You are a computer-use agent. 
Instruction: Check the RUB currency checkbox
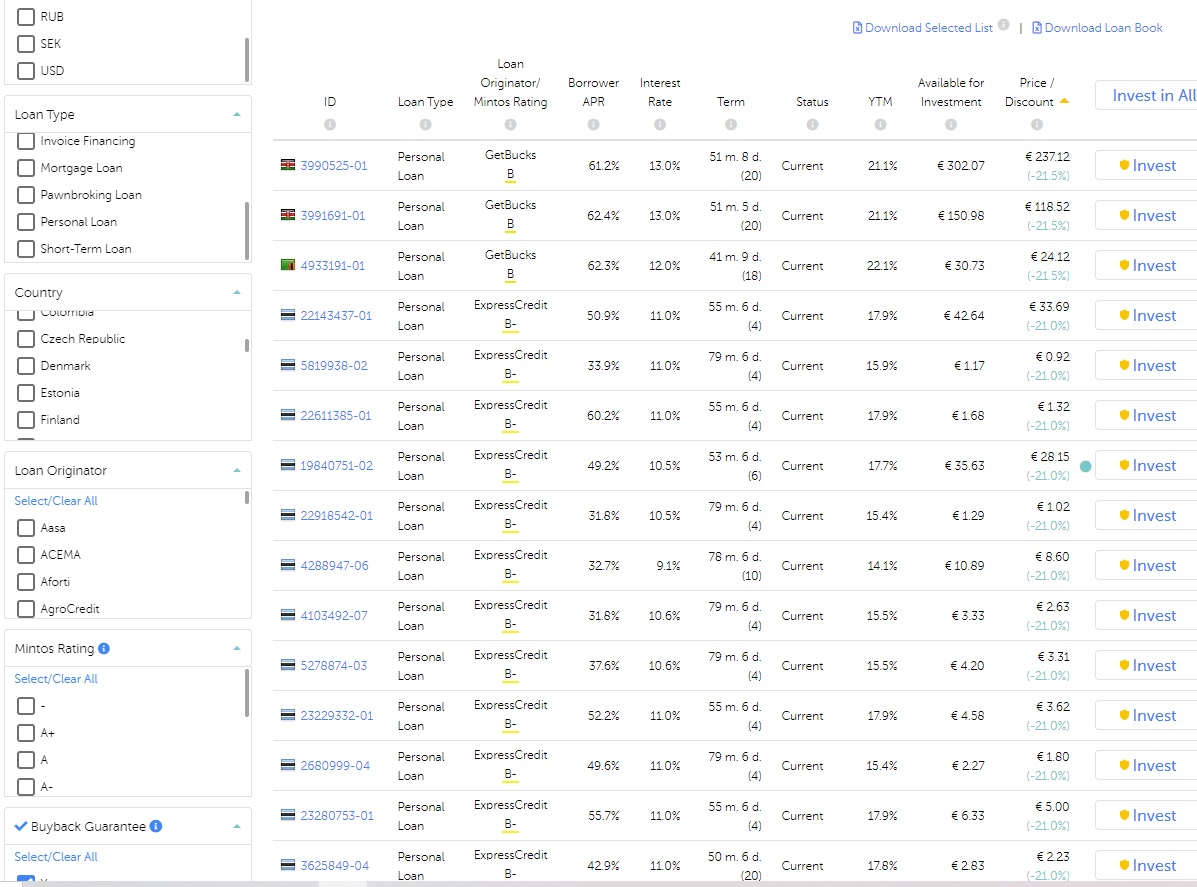(x=26, y=17)
